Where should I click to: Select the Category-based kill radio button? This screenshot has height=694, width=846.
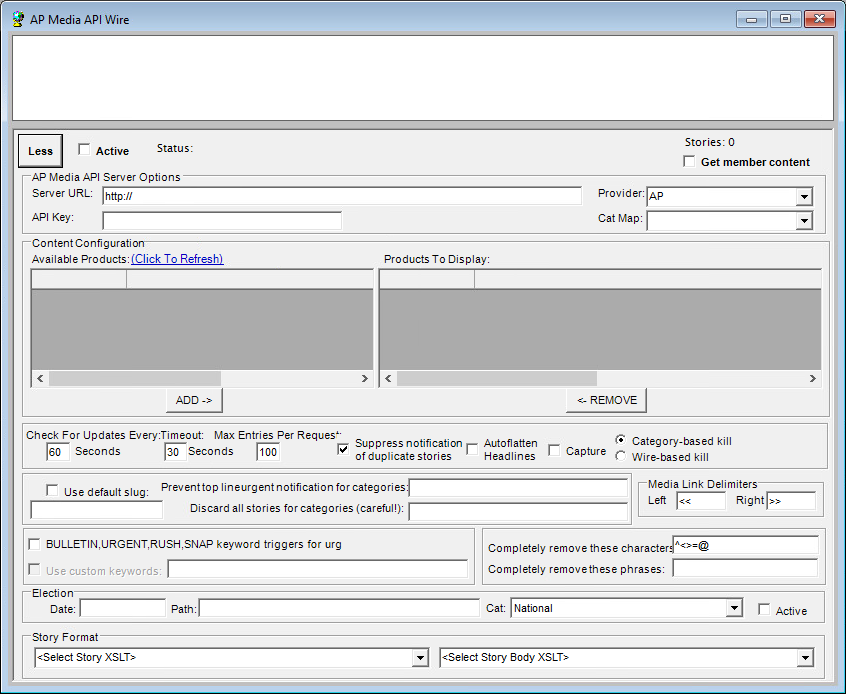(x=620, y=440)
